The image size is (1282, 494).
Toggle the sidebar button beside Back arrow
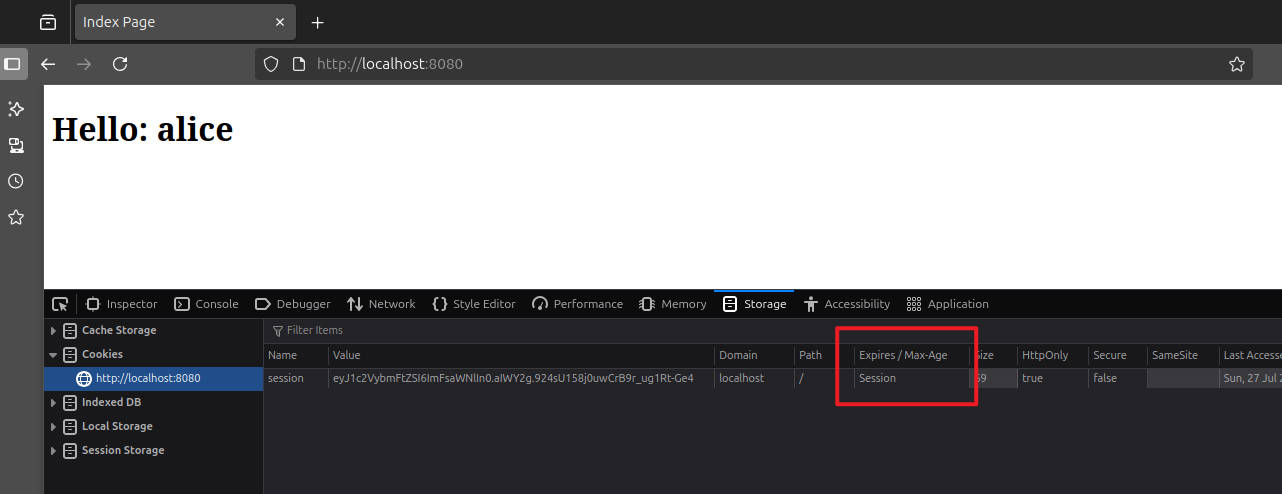[x=12, y=64]
